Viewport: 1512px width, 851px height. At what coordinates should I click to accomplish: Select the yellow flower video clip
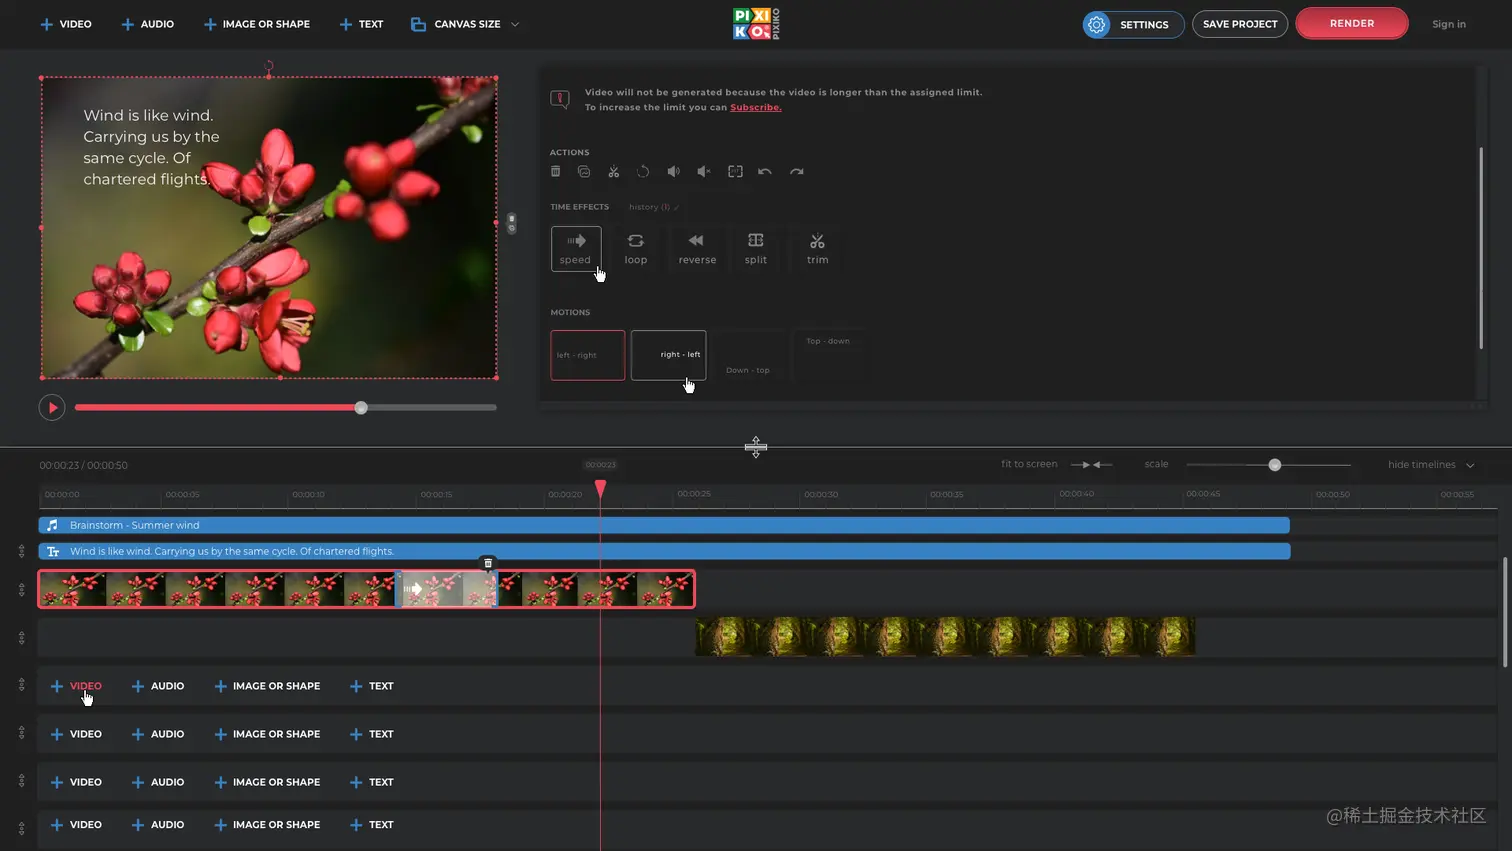[x=945, y=637]
